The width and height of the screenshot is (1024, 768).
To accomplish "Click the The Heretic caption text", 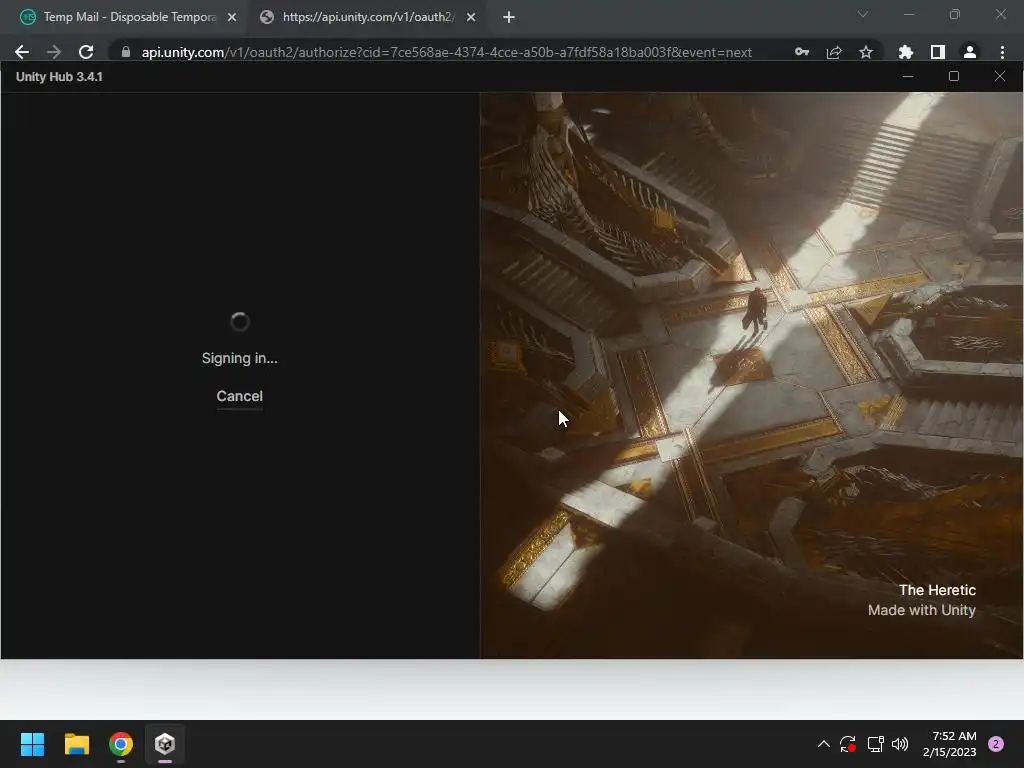I will tap(937, 590).
